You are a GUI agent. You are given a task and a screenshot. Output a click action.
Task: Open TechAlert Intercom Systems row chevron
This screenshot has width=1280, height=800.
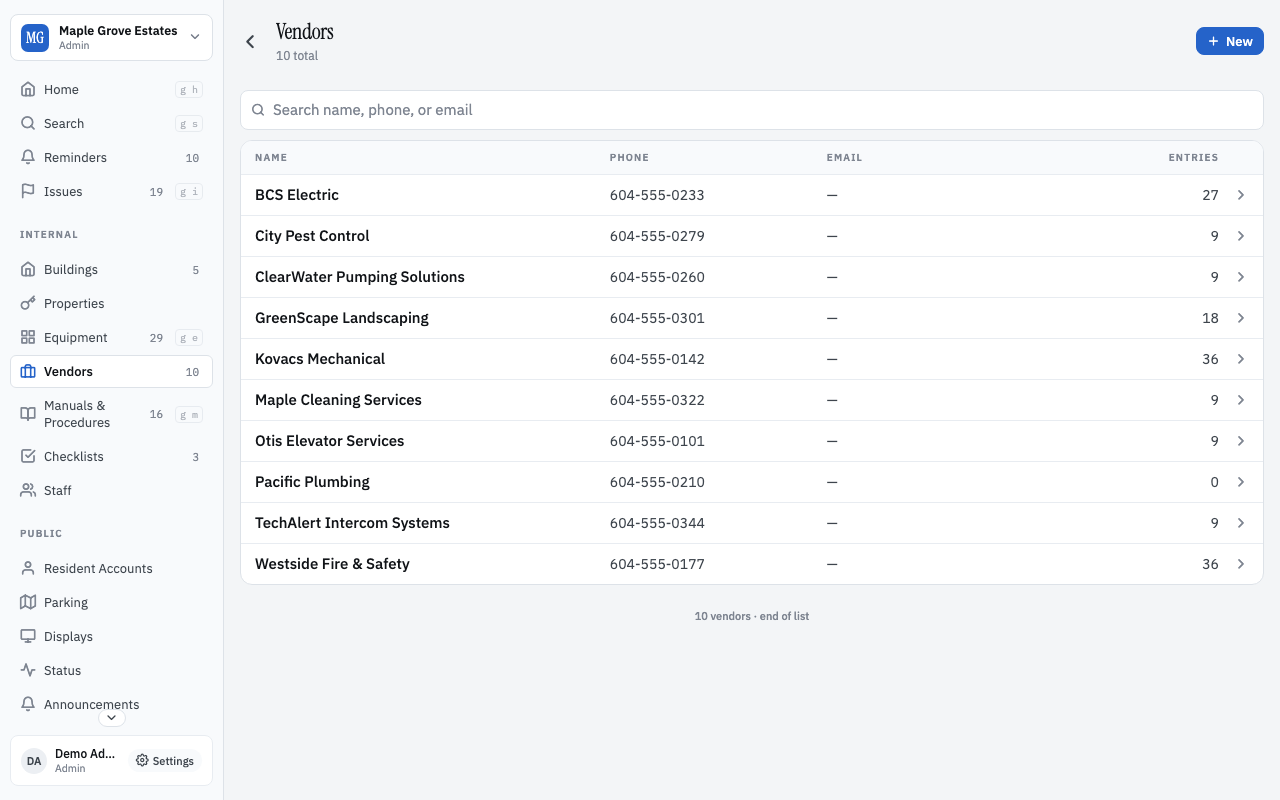[1241, 523]
